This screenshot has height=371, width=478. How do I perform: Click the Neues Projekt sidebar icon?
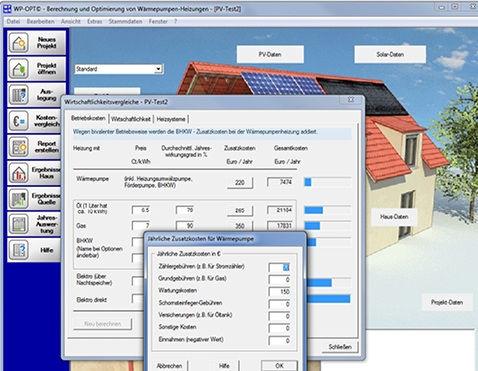click(x=19, y=43)
